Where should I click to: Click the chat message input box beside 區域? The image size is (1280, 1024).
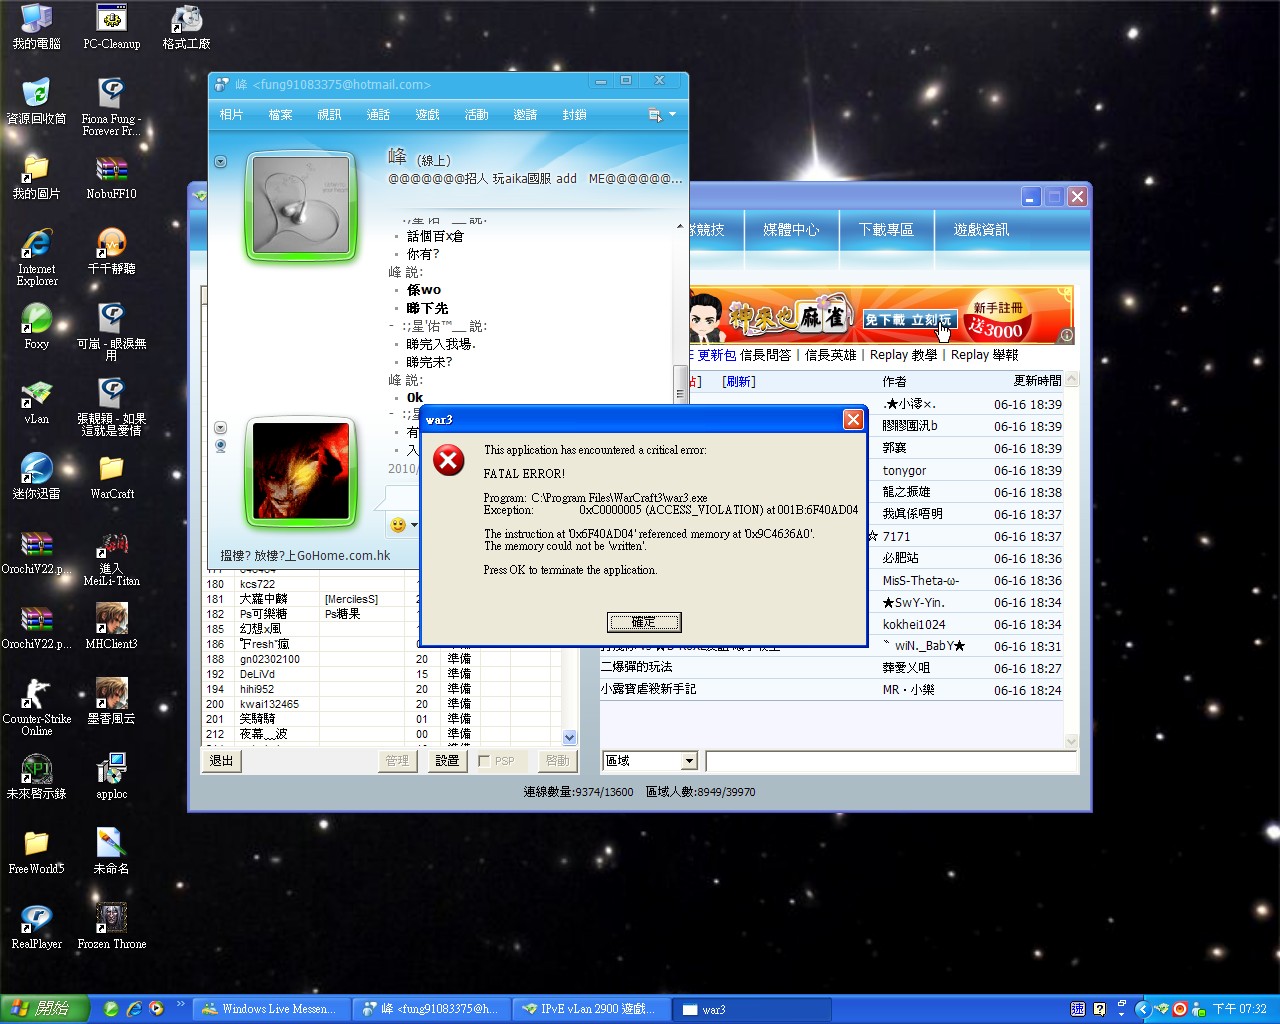pos(890,762)
